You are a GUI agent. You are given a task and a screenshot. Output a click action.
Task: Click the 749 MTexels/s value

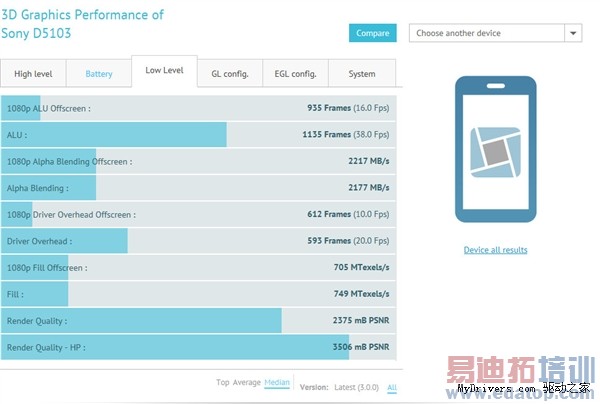click(361, 293)
